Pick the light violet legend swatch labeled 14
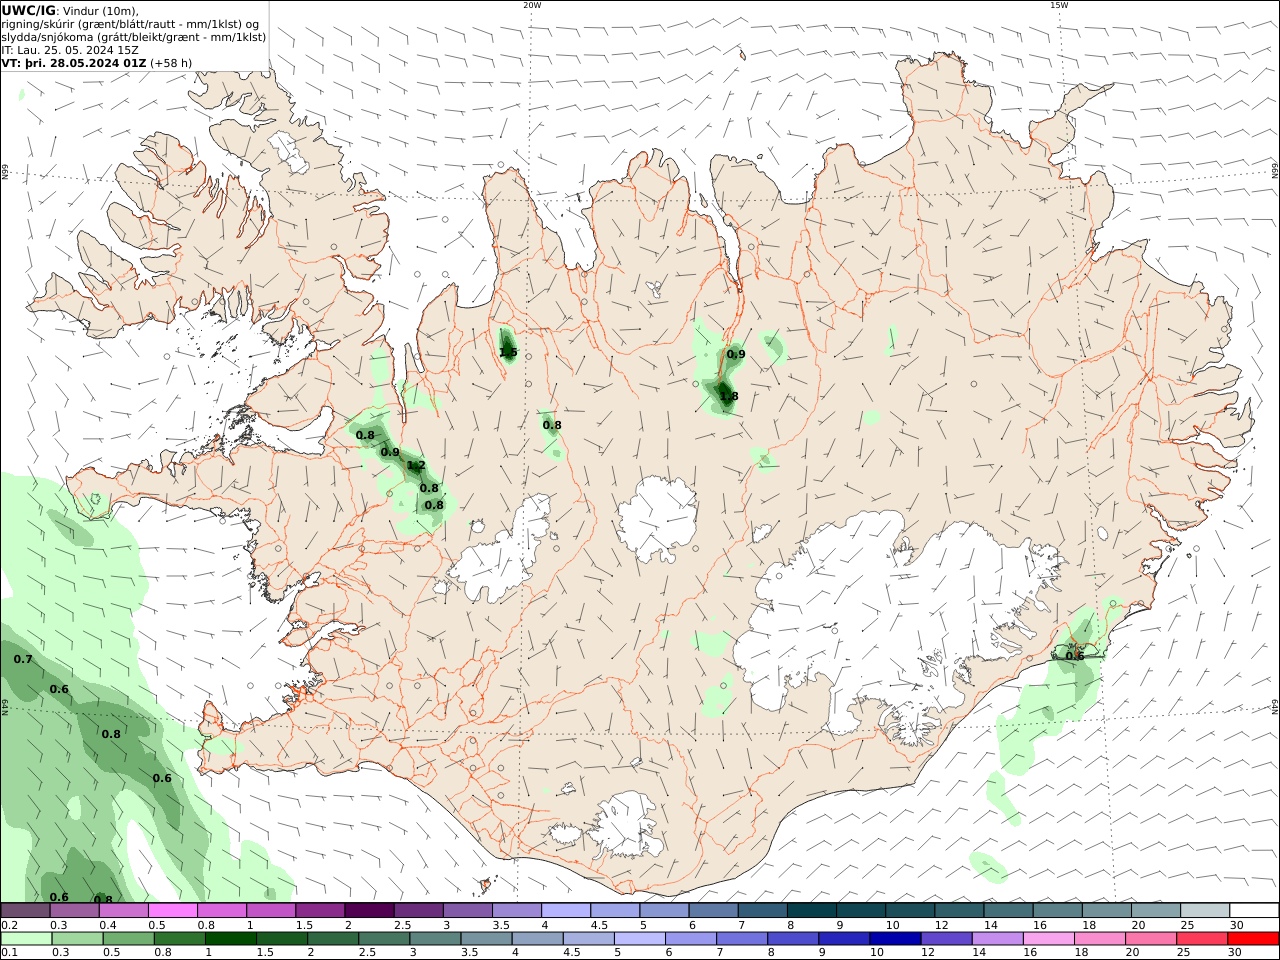This screenshot has height=960, width=1280. click(998, 939)
